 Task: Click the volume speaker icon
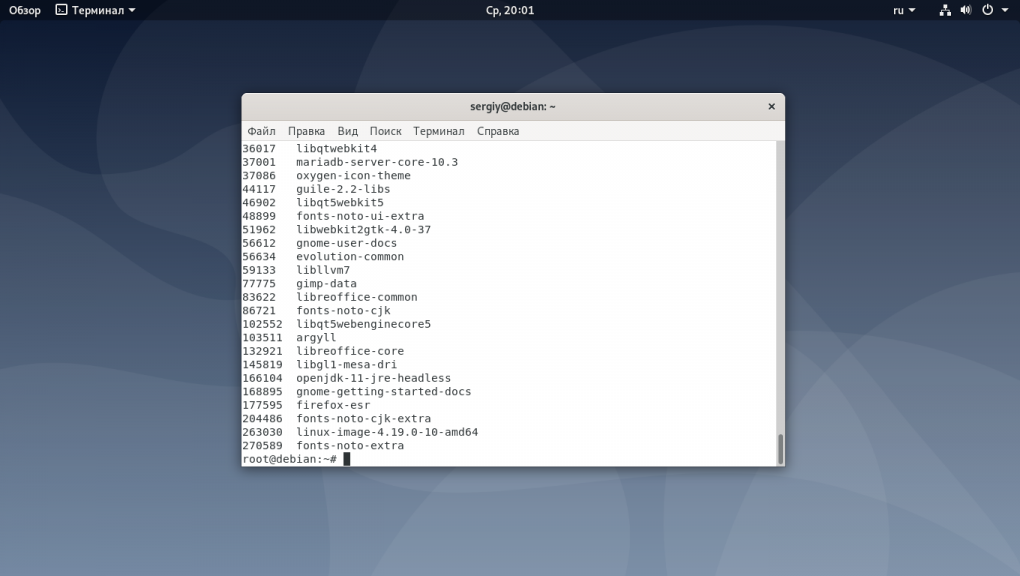point(966,10)
